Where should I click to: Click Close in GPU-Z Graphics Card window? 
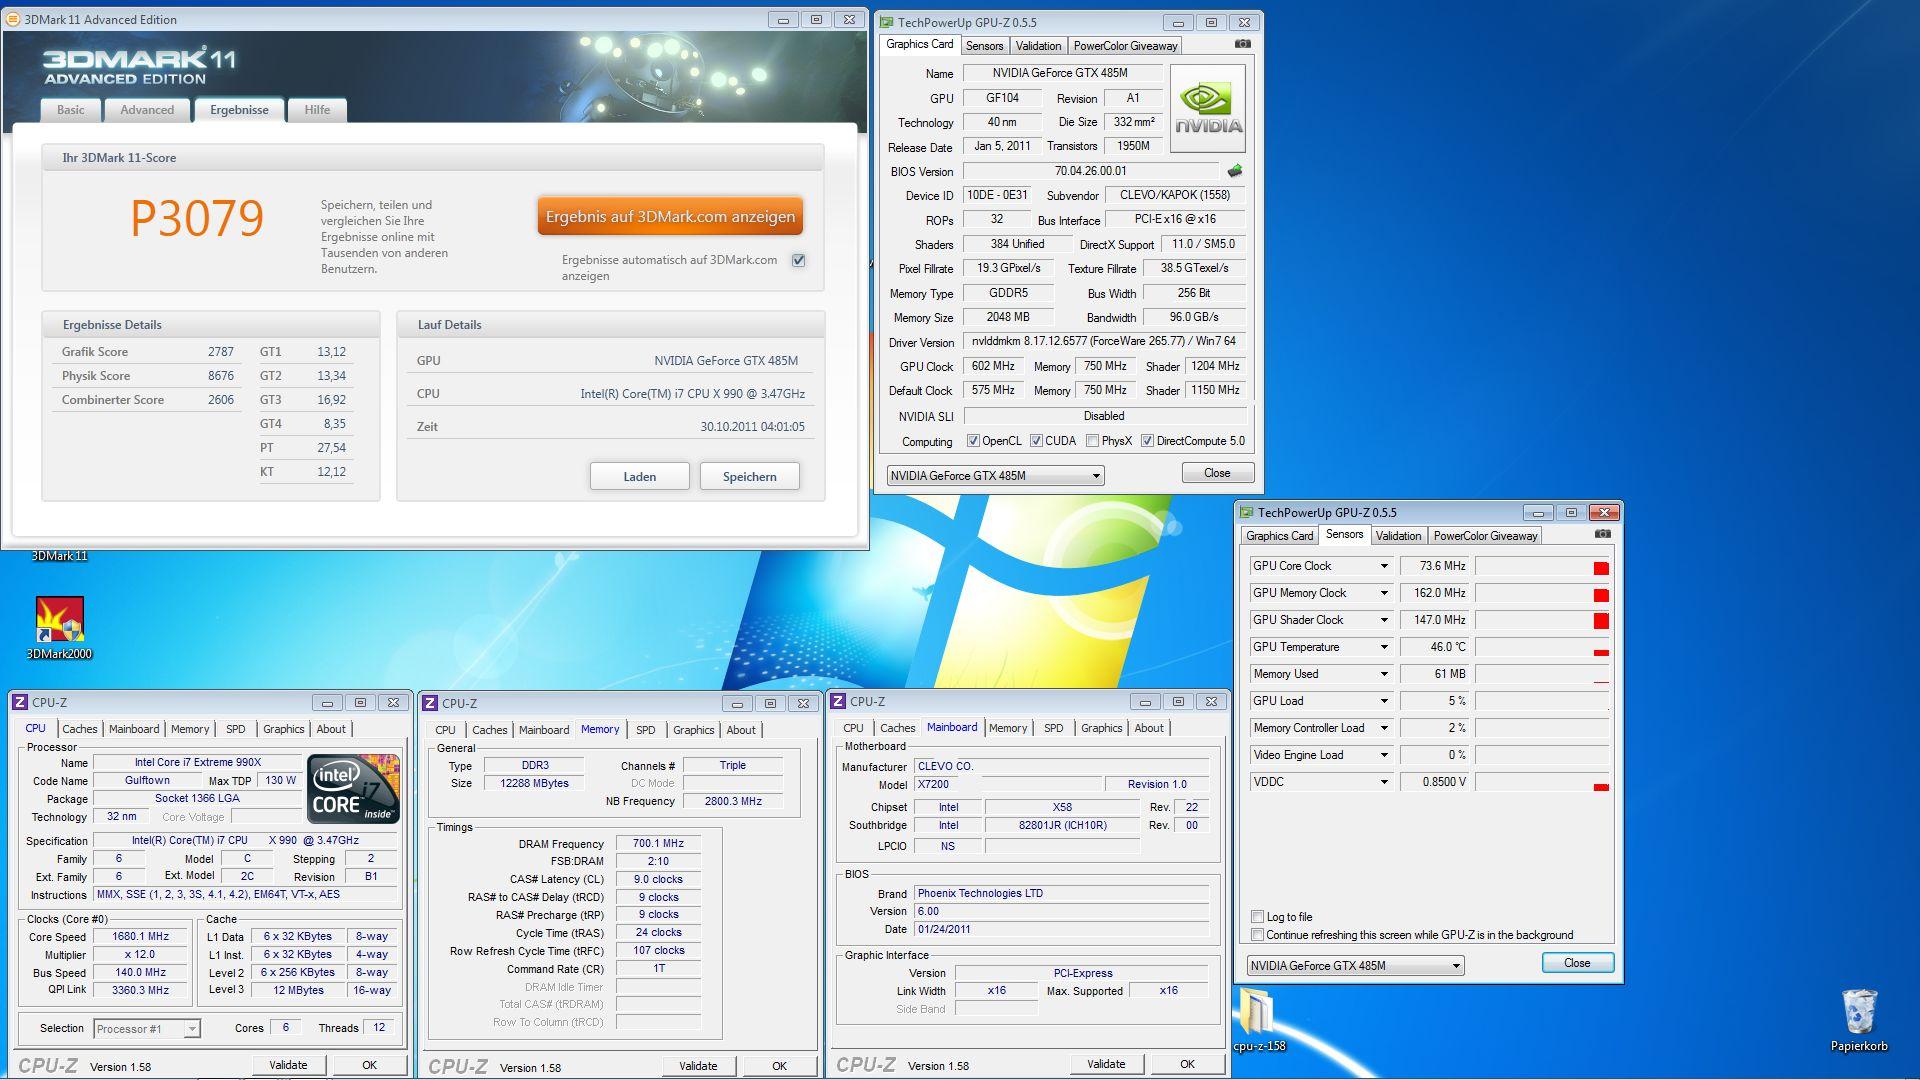1217,473
